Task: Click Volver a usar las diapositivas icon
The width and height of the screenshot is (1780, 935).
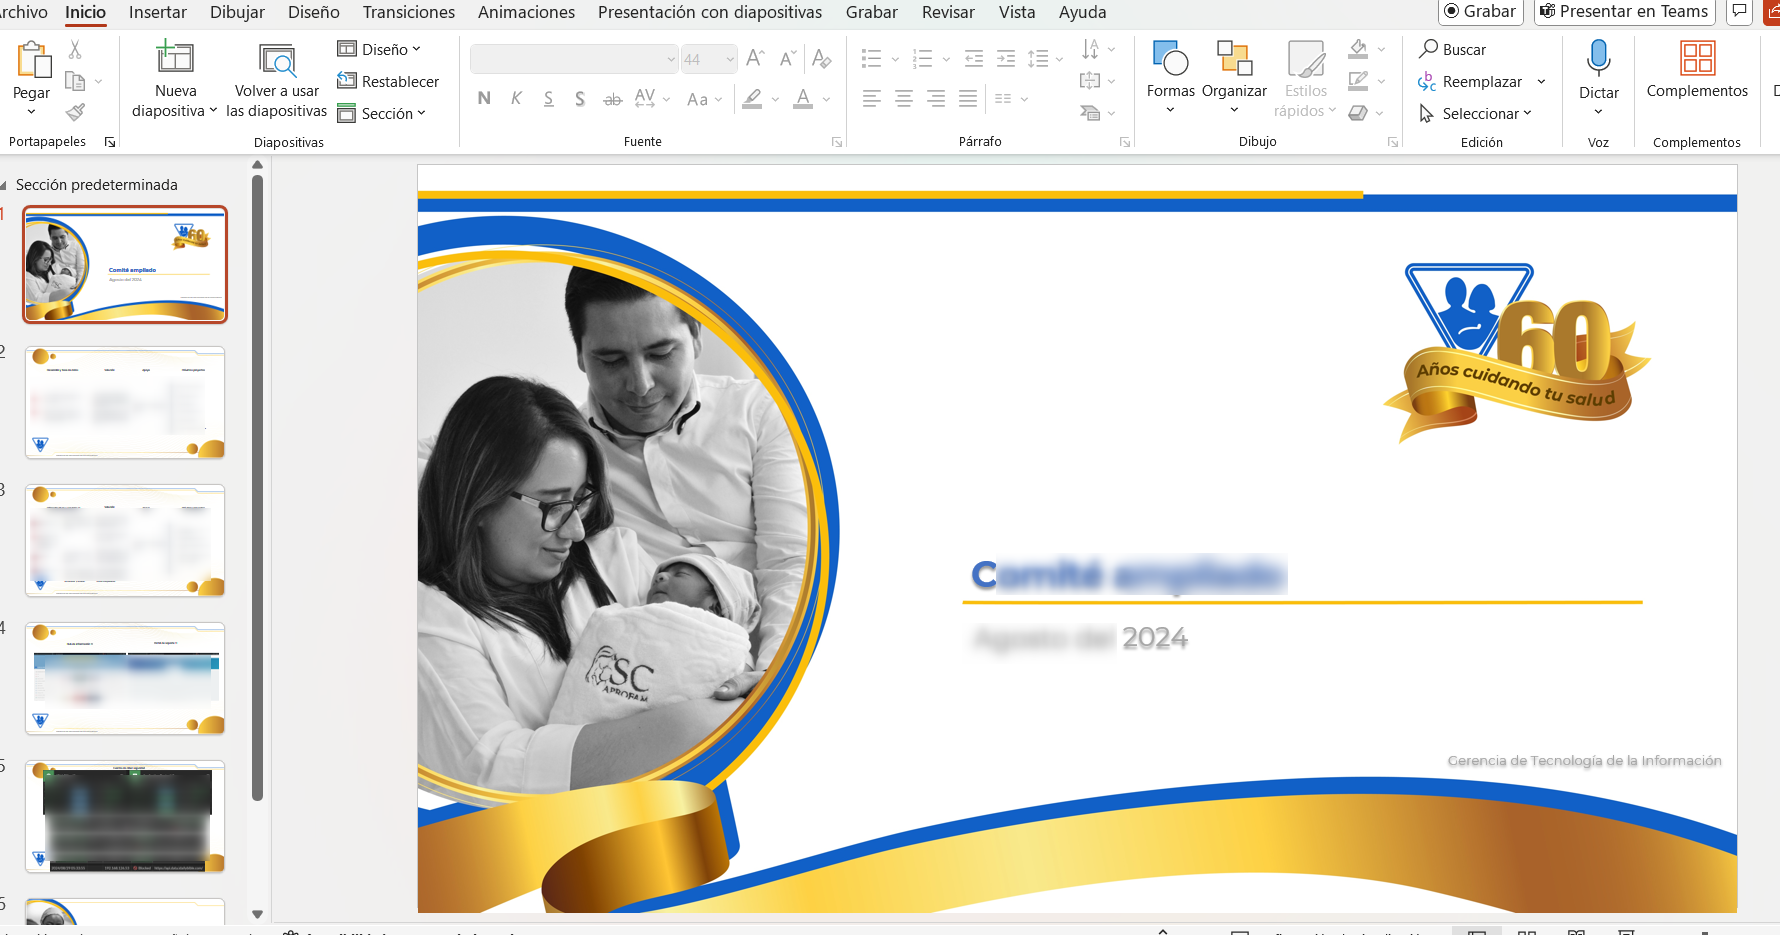Action: 277,60
